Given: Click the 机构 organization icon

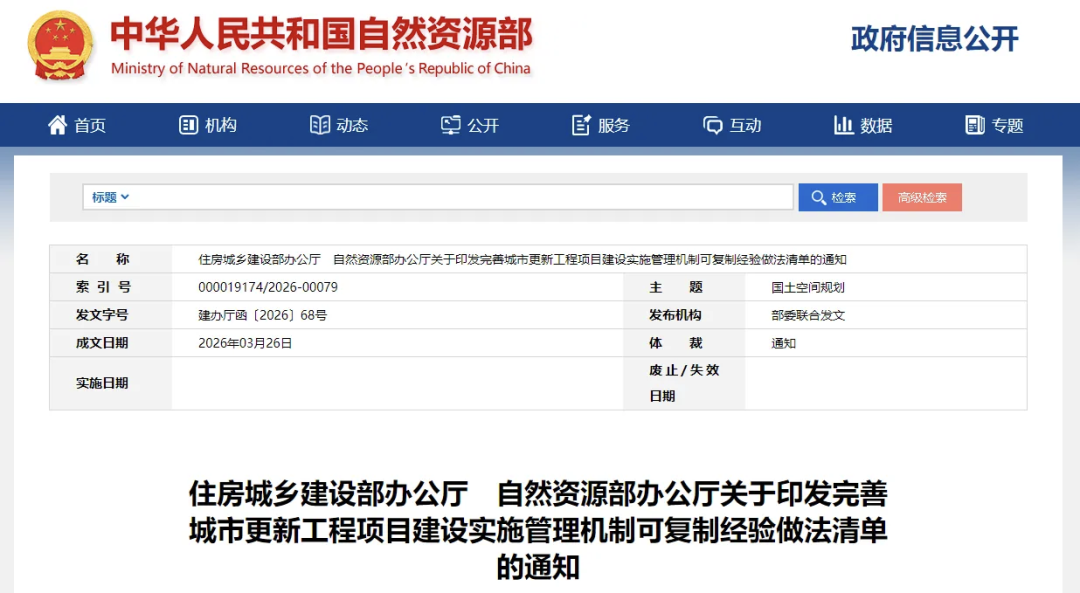Looking at the screenshot, I should click(188, 125).
